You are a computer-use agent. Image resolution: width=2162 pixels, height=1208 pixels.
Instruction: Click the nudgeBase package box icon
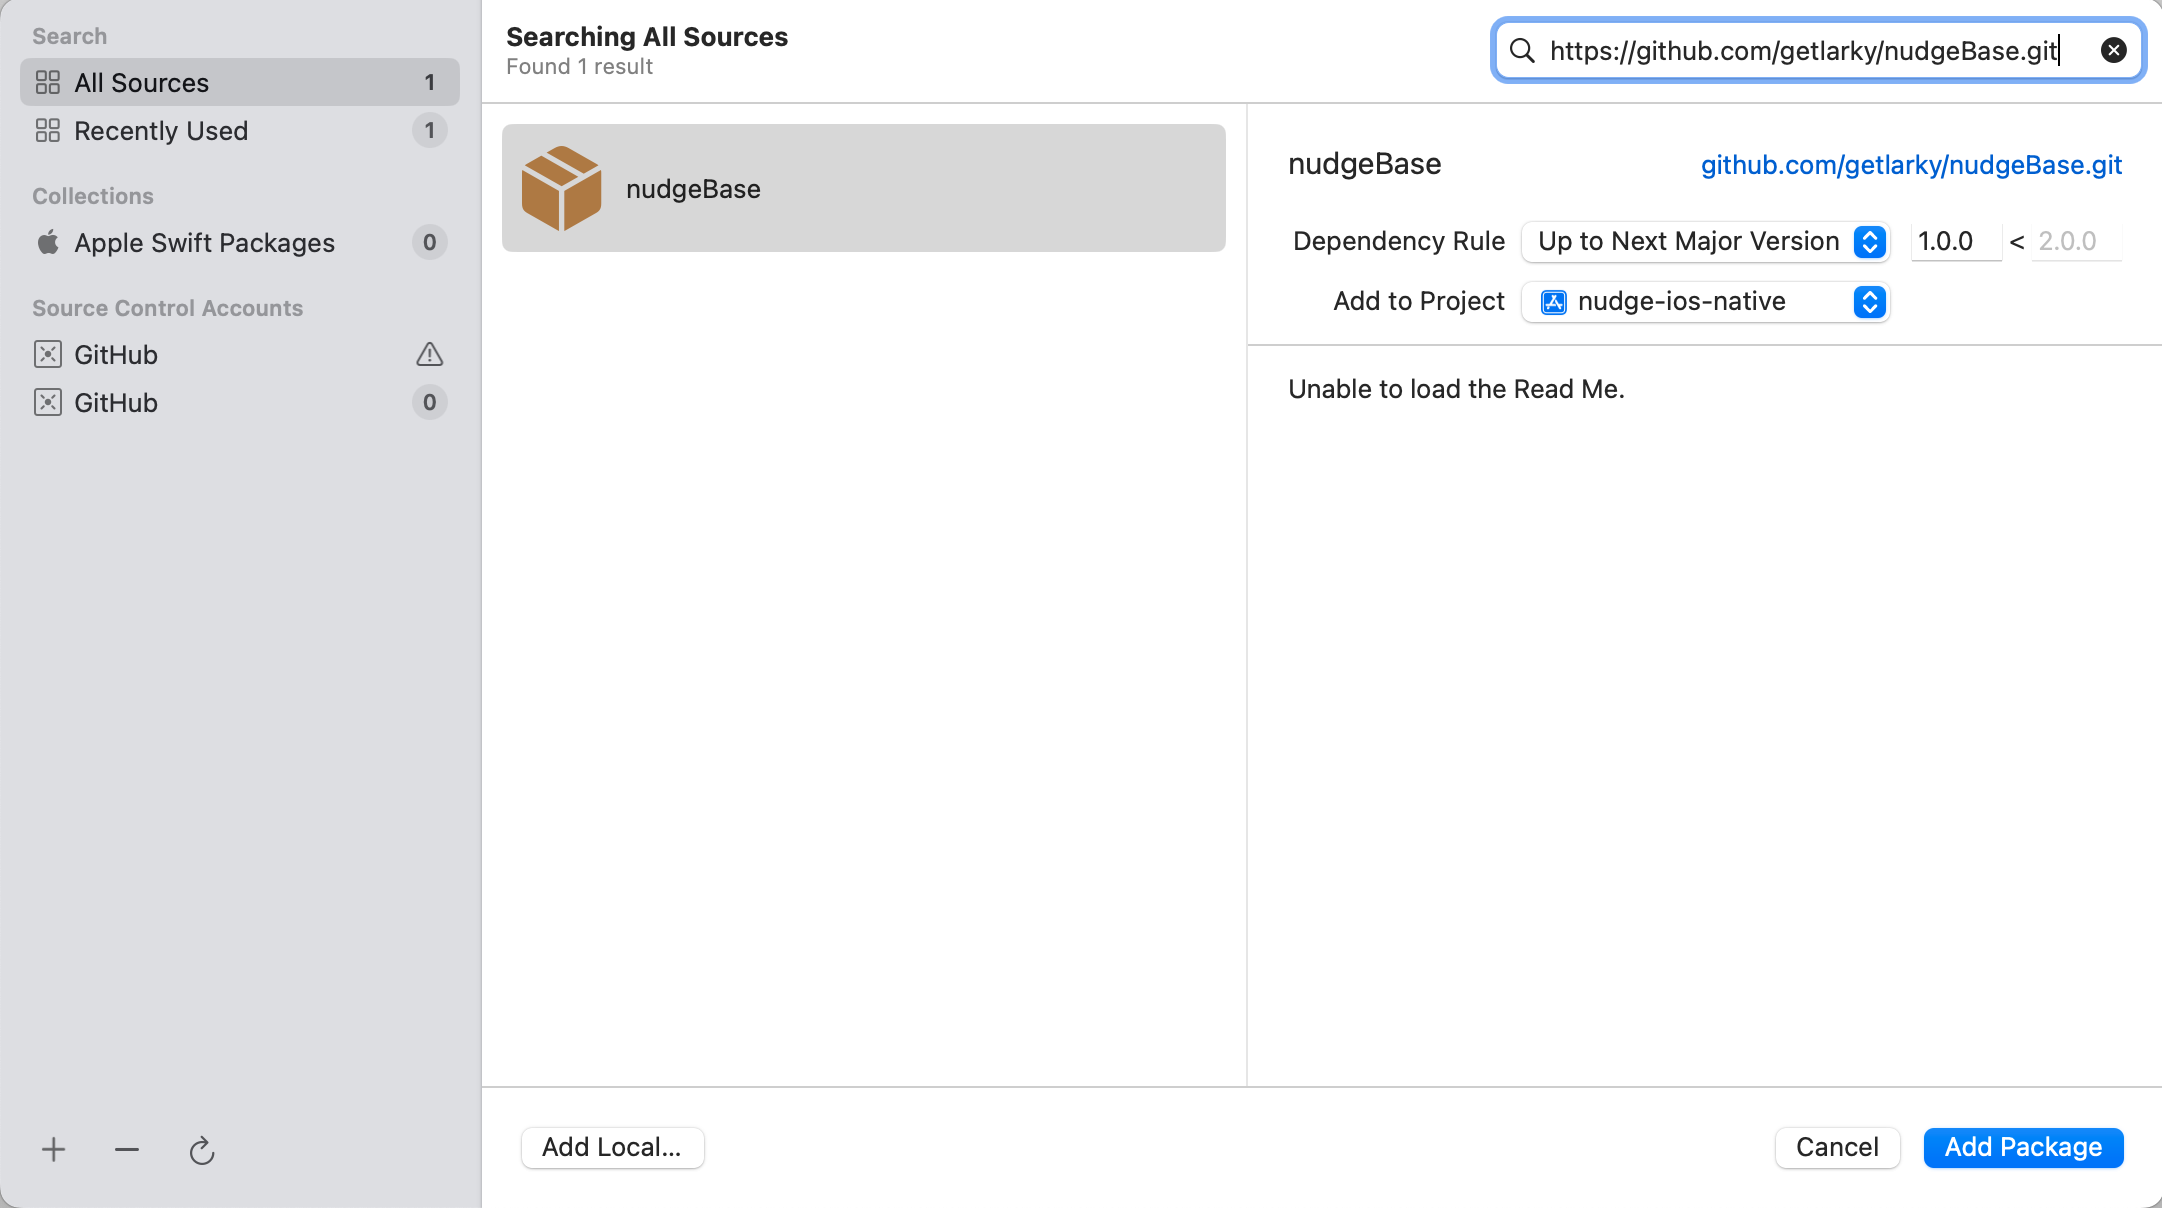pyautogui.click(x=561, y=188)
